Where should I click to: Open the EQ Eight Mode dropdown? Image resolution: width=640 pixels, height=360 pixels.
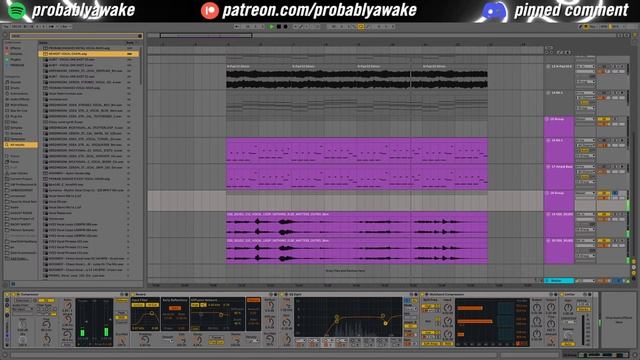click(x=411, y=309)
